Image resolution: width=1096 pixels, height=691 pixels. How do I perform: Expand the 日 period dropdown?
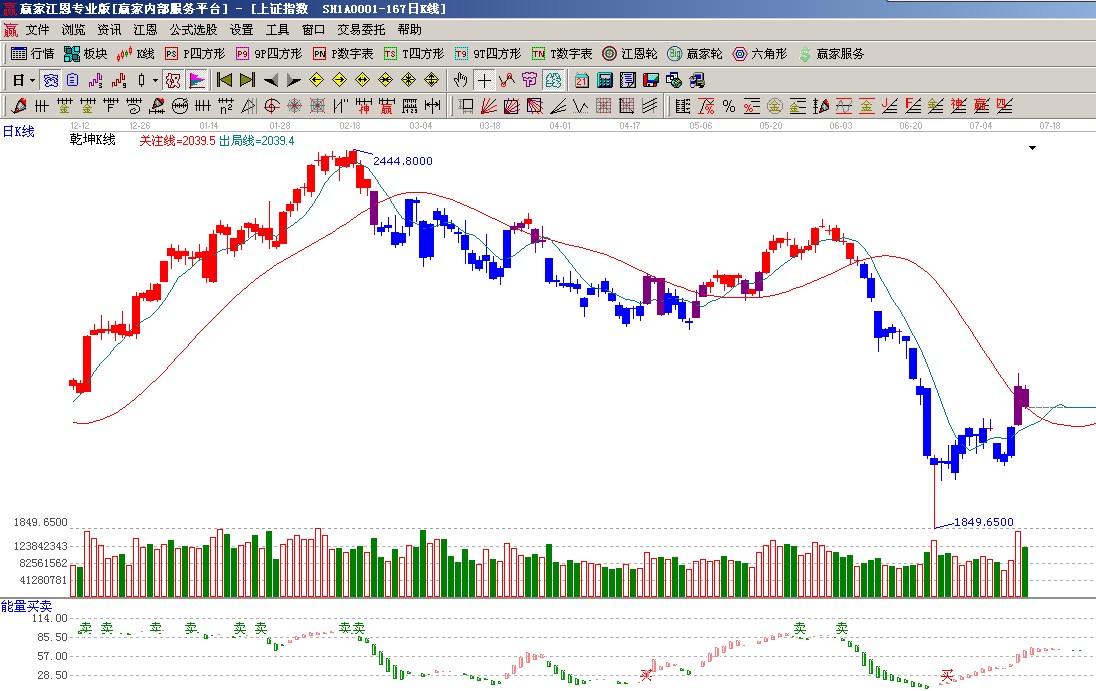(x=32, y=80)
